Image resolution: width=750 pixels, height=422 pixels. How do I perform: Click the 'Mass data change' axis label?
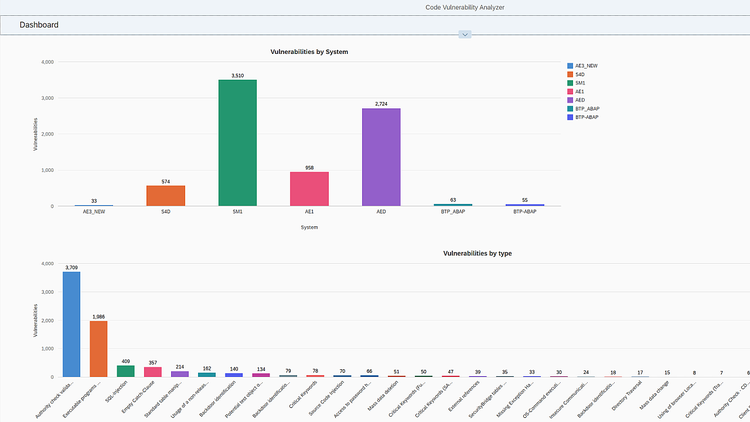(x=655, y=395)
